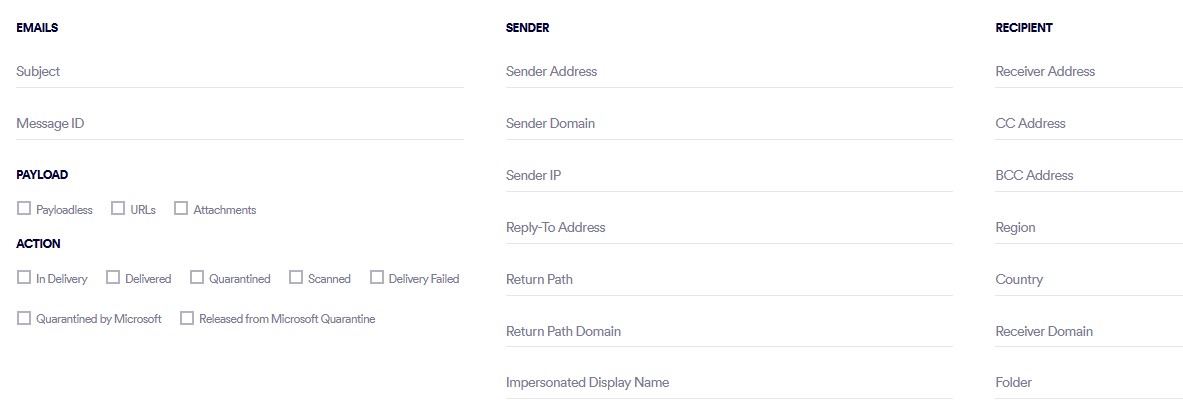The height and width of the screenshot is (412, 1183).
Task: Select the Impersonated Display Name field
Action: coord(729,383)
